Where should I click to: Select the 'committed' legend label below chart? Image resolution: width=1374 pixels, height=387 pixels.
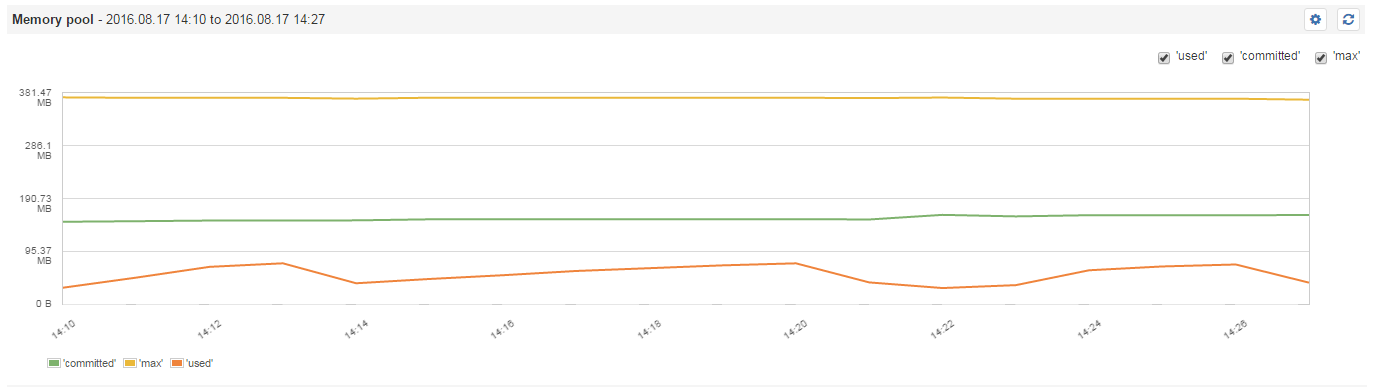click(90, 363)
